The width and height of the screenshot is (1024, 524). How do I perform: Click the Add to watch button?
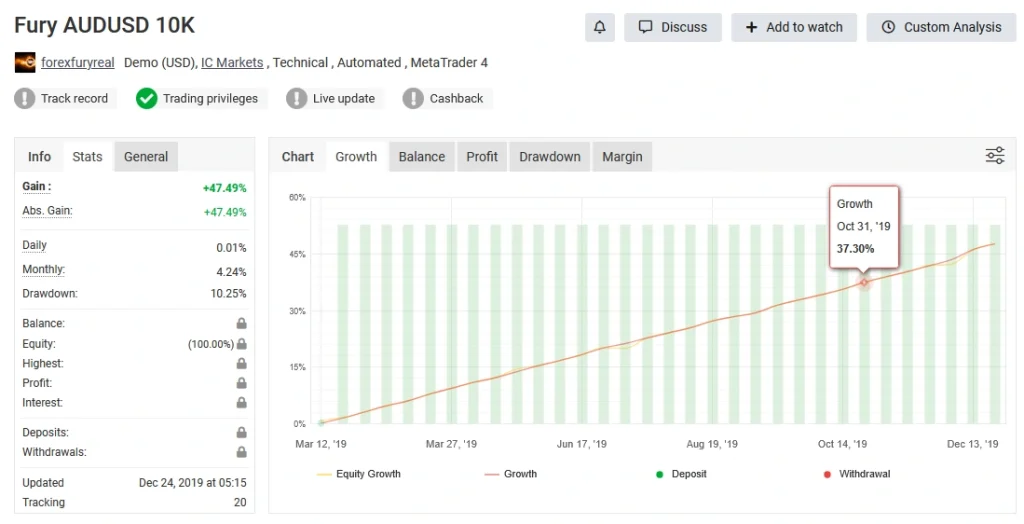click(794, 27)
